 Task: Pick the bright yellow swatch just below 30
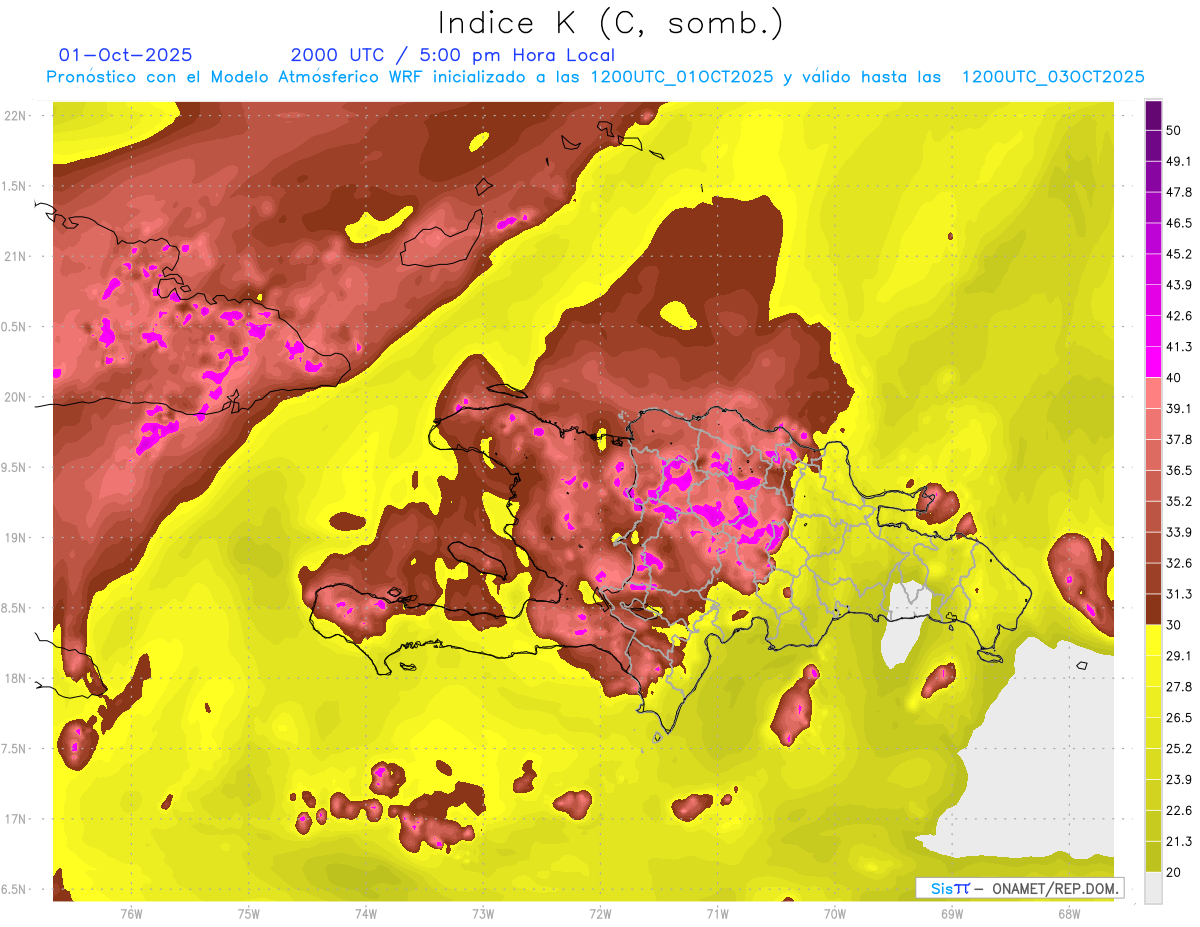[1153, 640]
